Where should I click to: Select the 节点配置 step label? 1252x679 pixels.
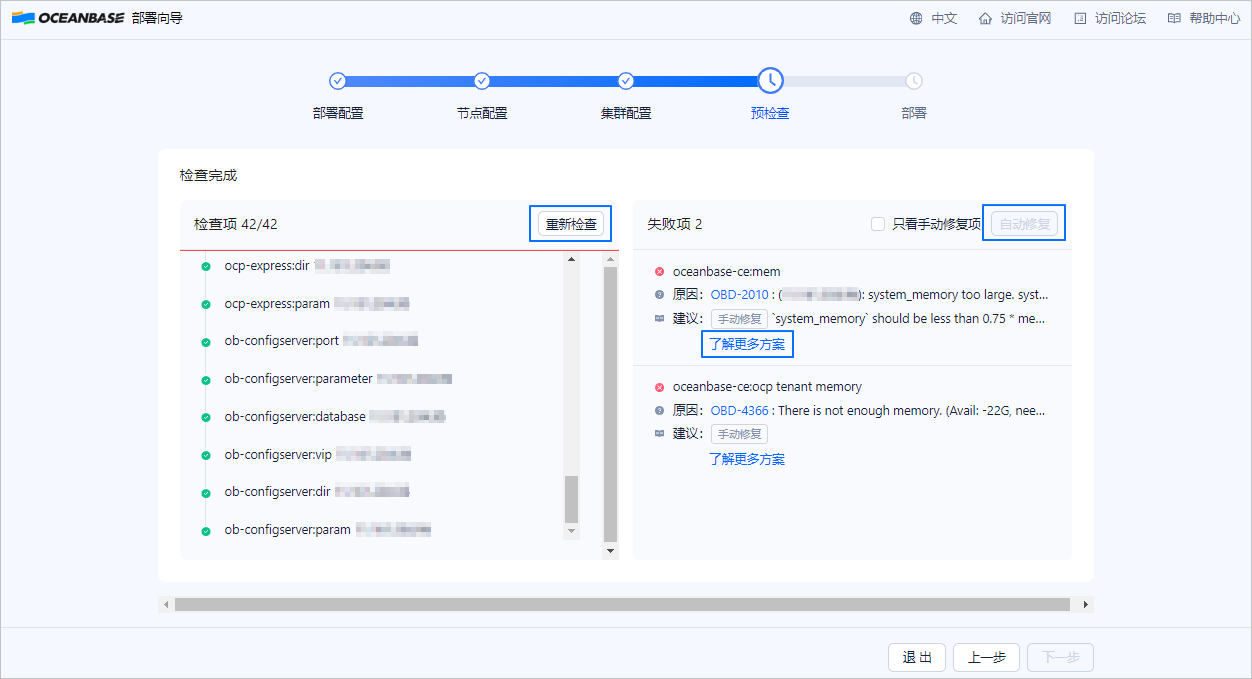[481, 113]
